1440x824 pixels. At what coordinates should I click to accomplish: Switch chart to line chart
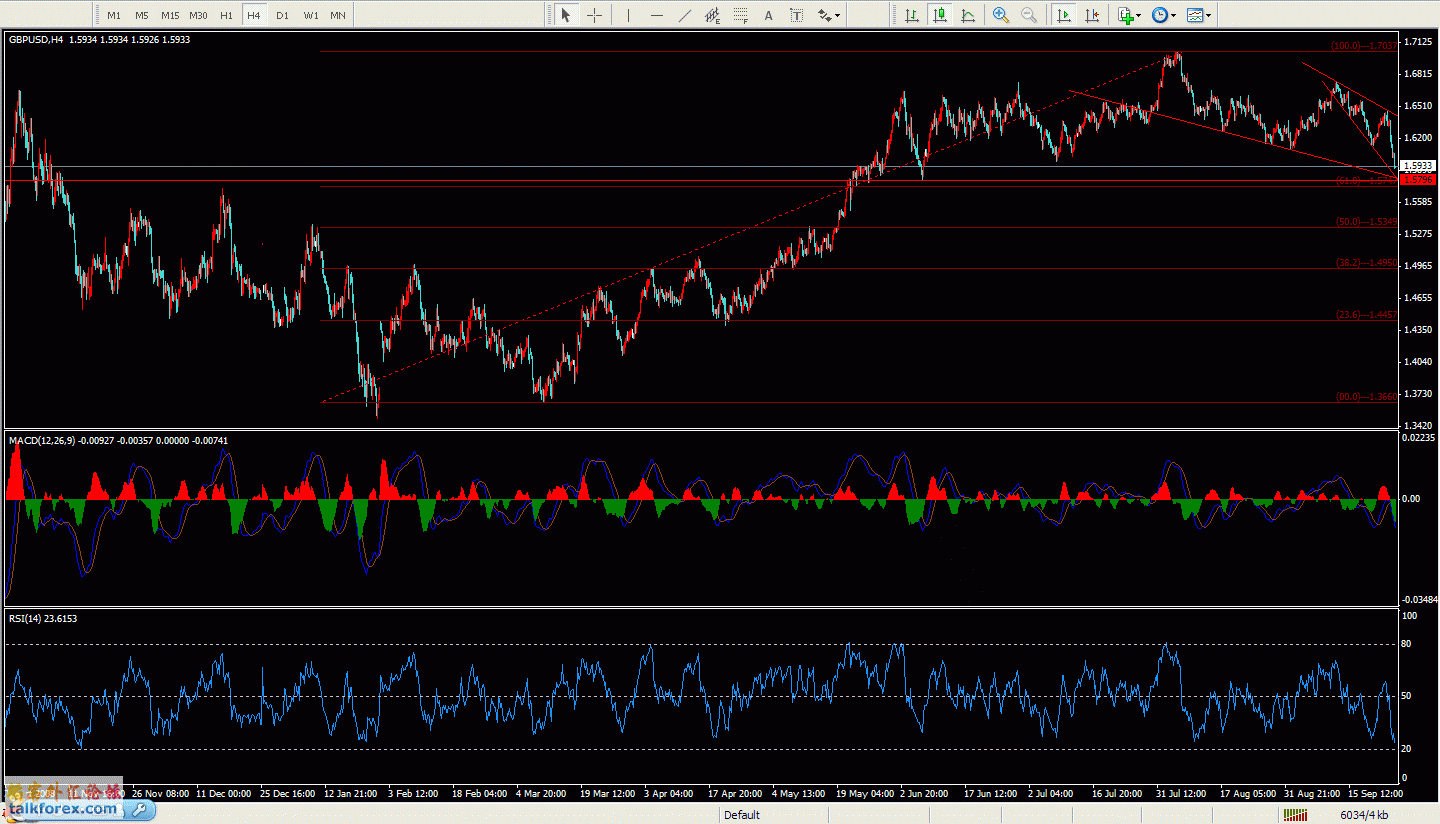point(968,15)
